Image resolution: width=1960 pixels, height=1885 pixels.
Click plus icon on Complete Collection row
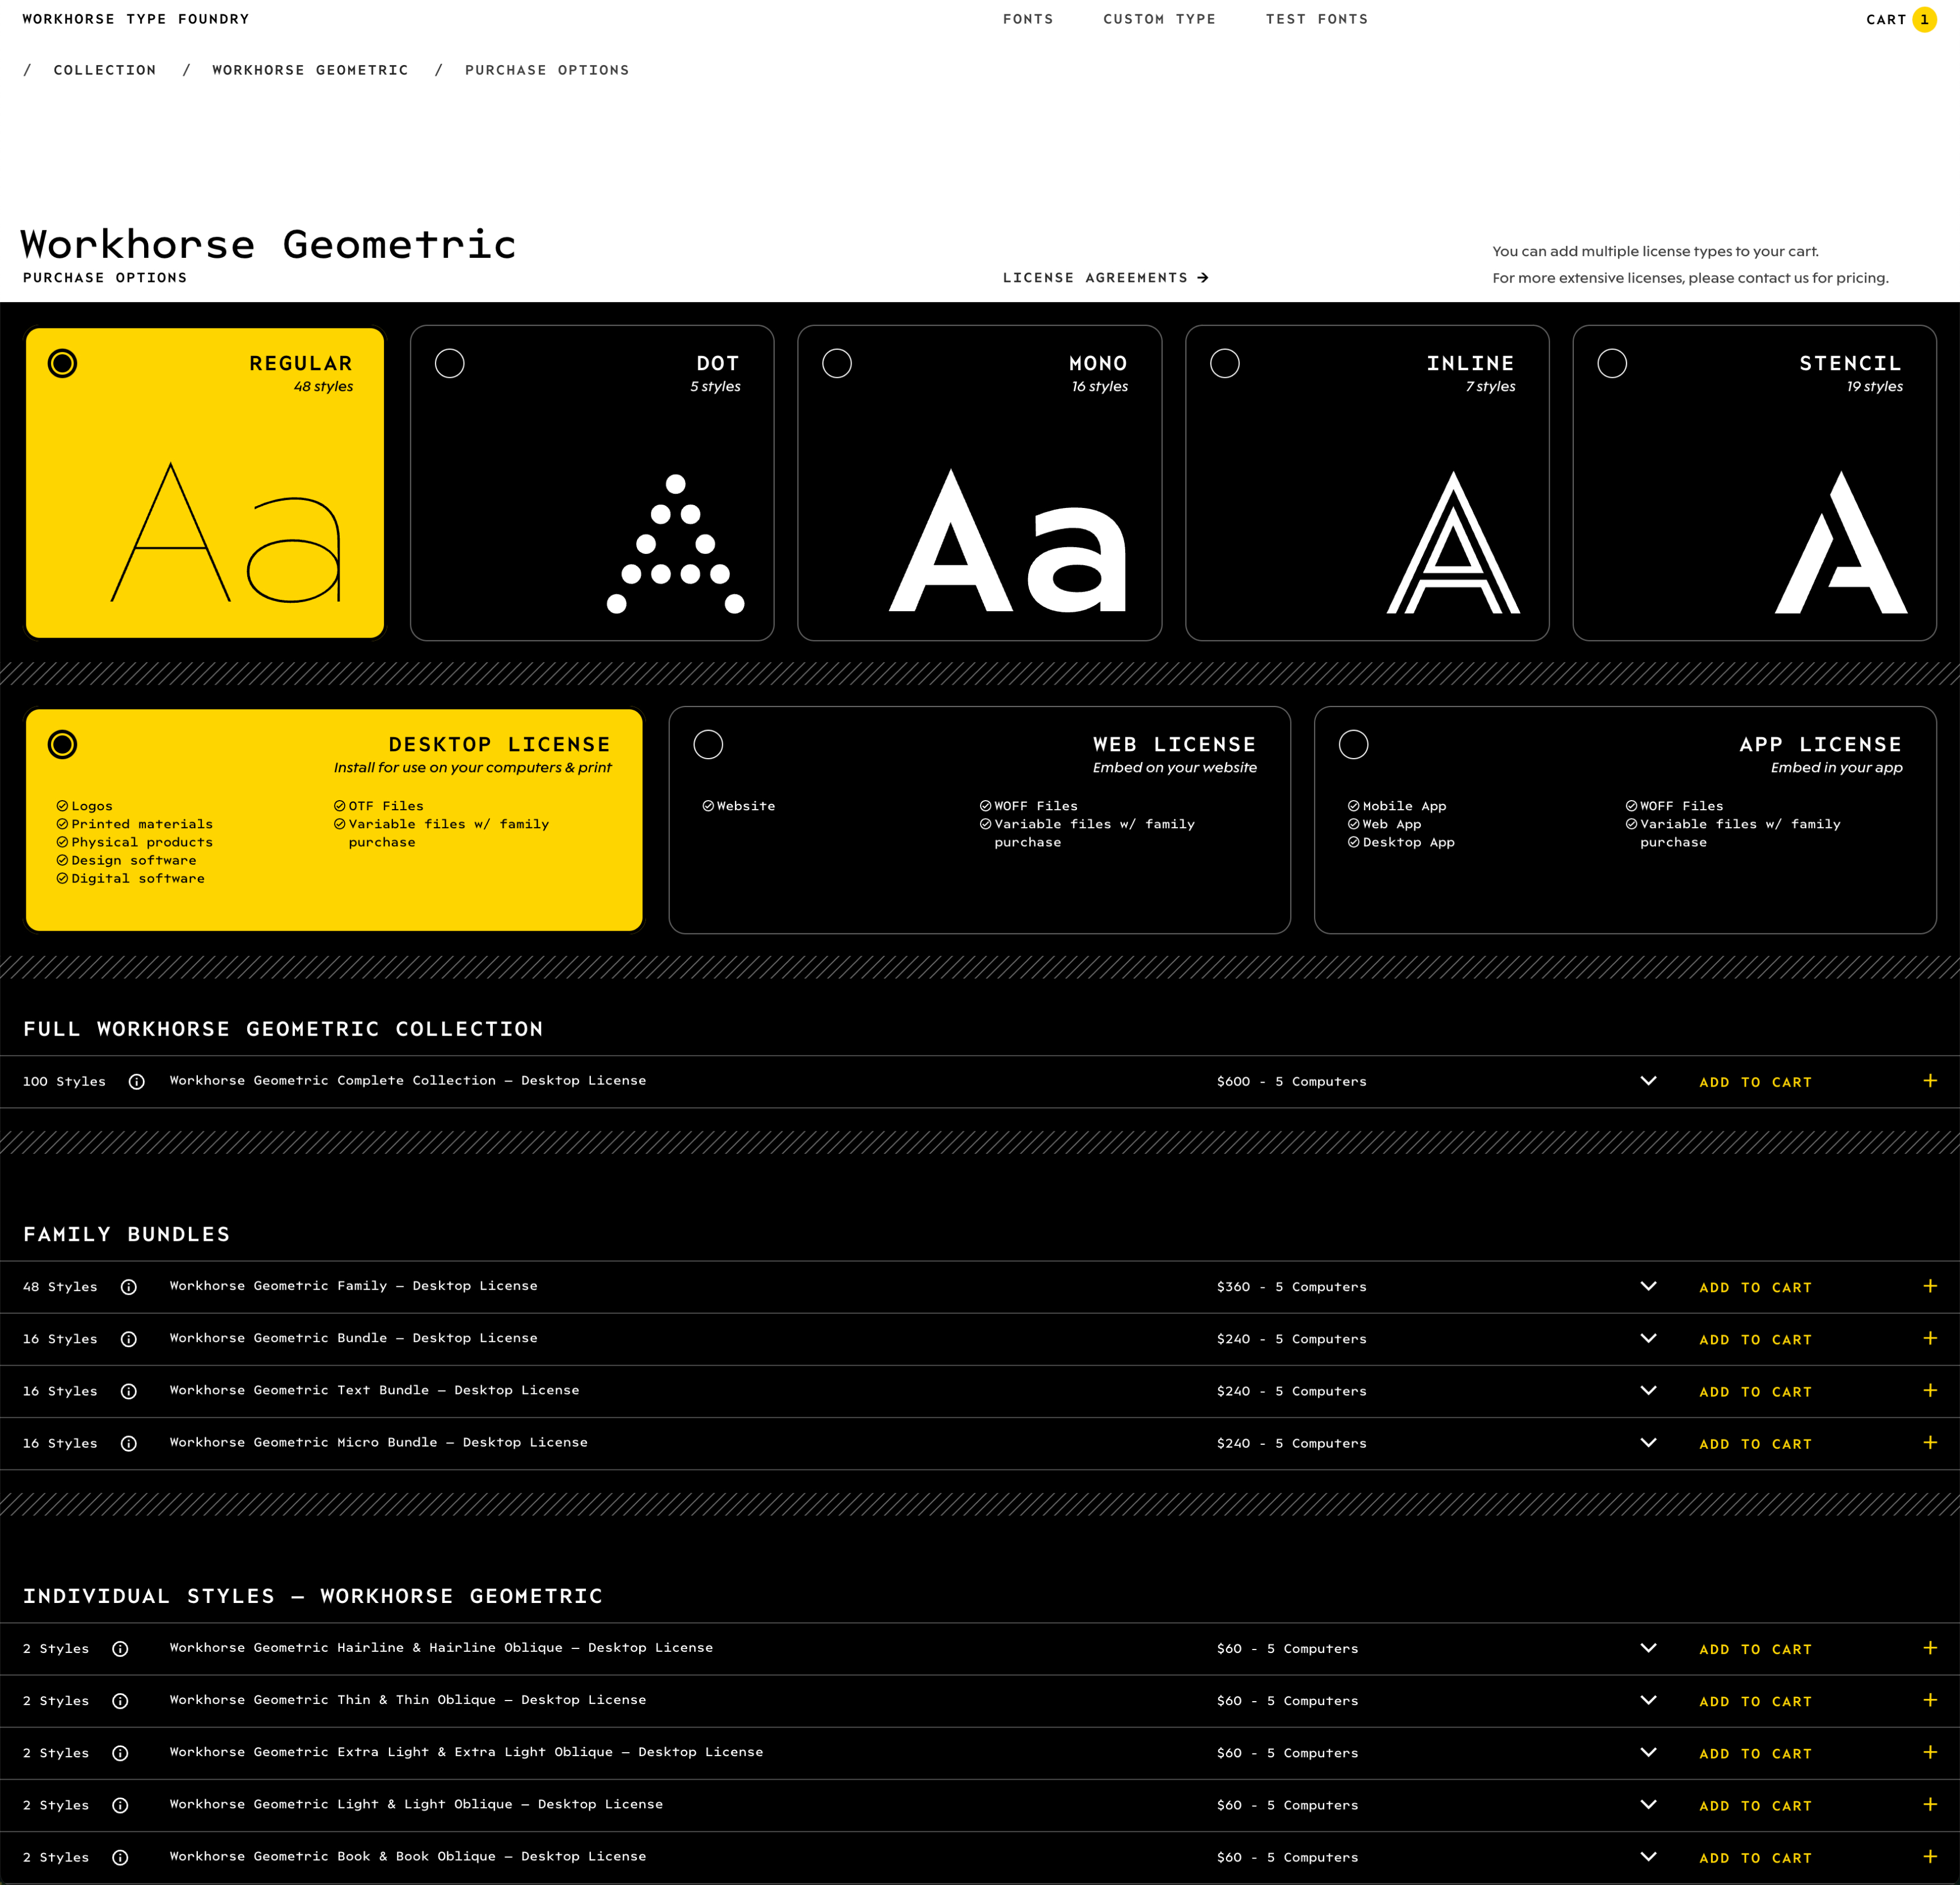tap(1930, 1081)
